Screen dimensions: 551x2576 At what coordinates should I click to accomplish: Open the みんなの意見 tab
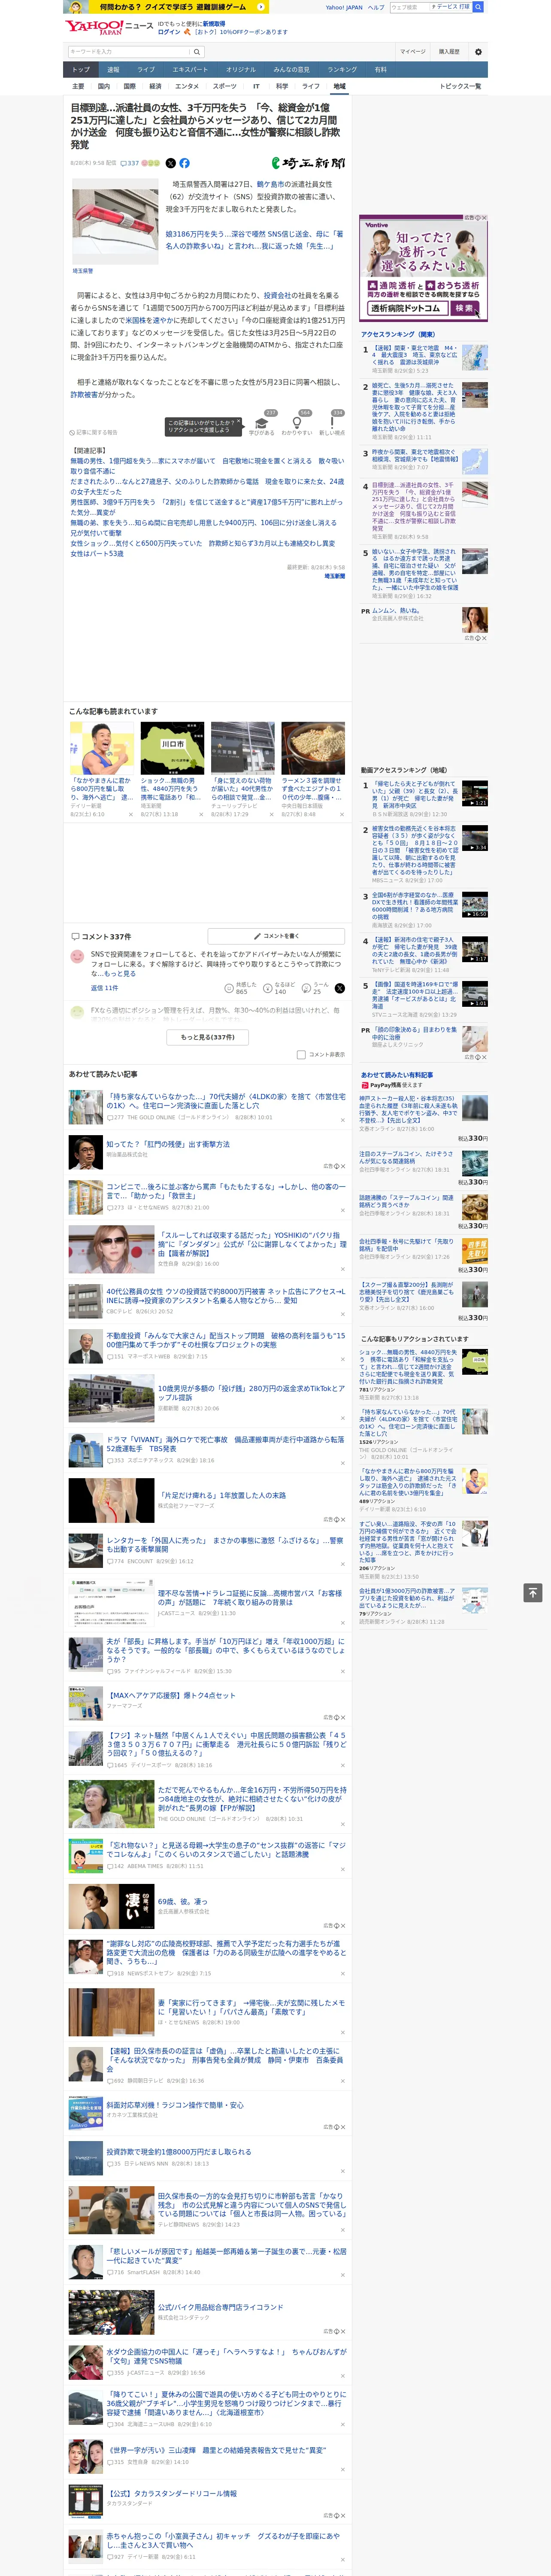(291, 70)
